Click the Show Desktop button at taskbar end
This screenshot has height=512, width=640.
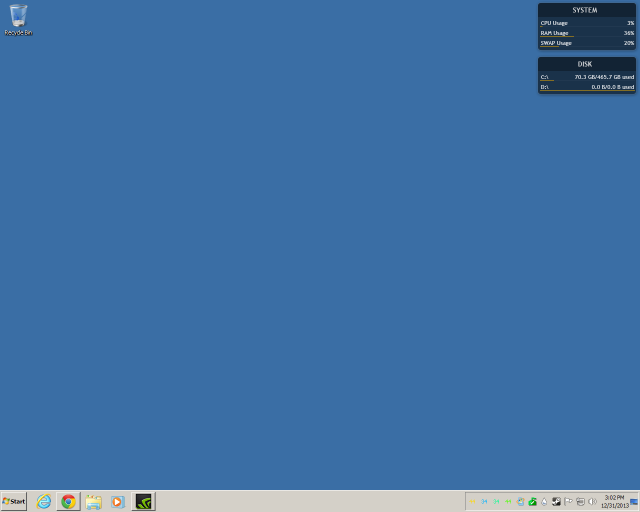(634, 501)
